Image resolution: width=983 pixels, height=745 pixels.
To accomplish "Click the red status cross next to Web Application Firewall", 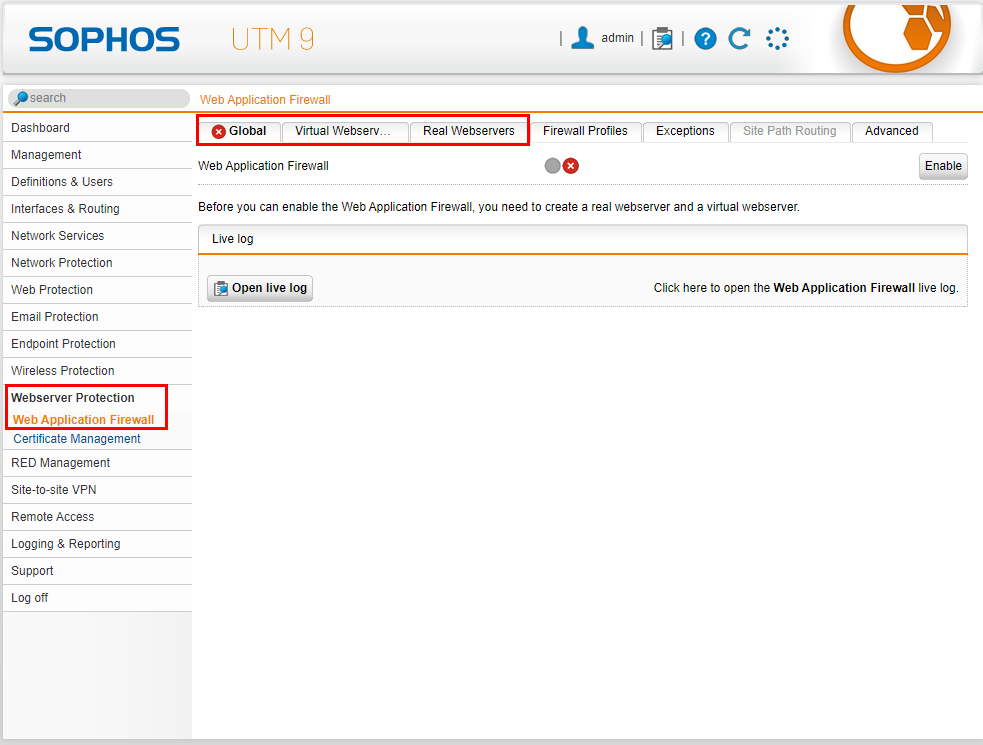I will pos(571,166).
